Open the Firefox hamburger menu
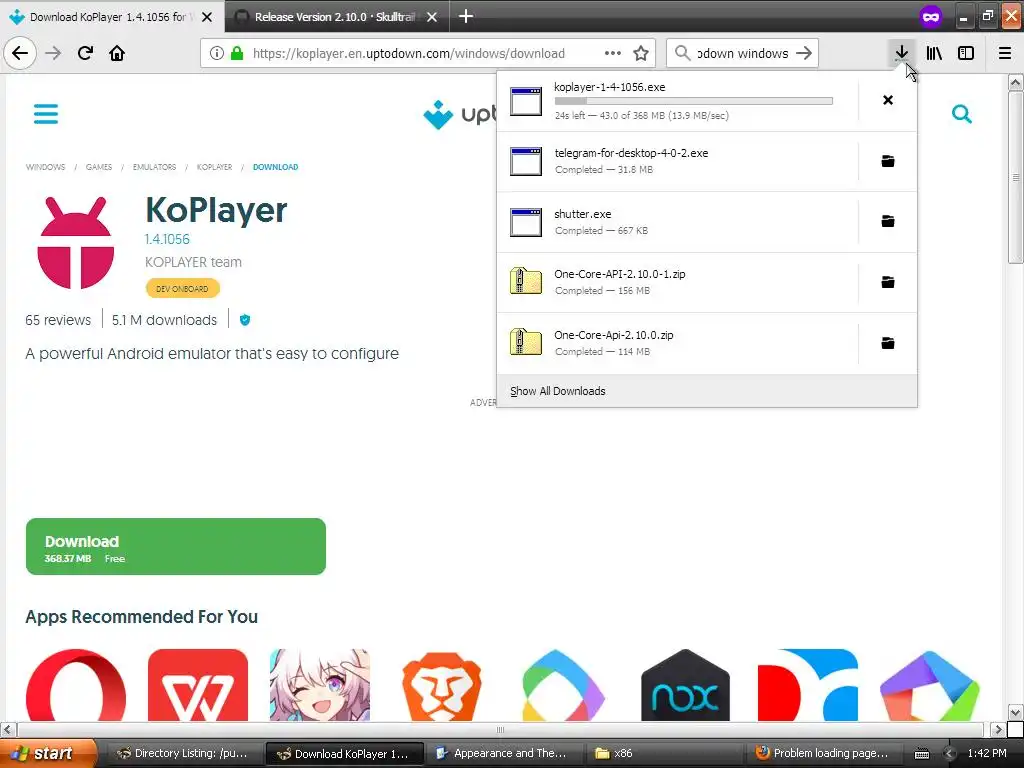Screen dimensions: 1024x768 [1005, 53]
